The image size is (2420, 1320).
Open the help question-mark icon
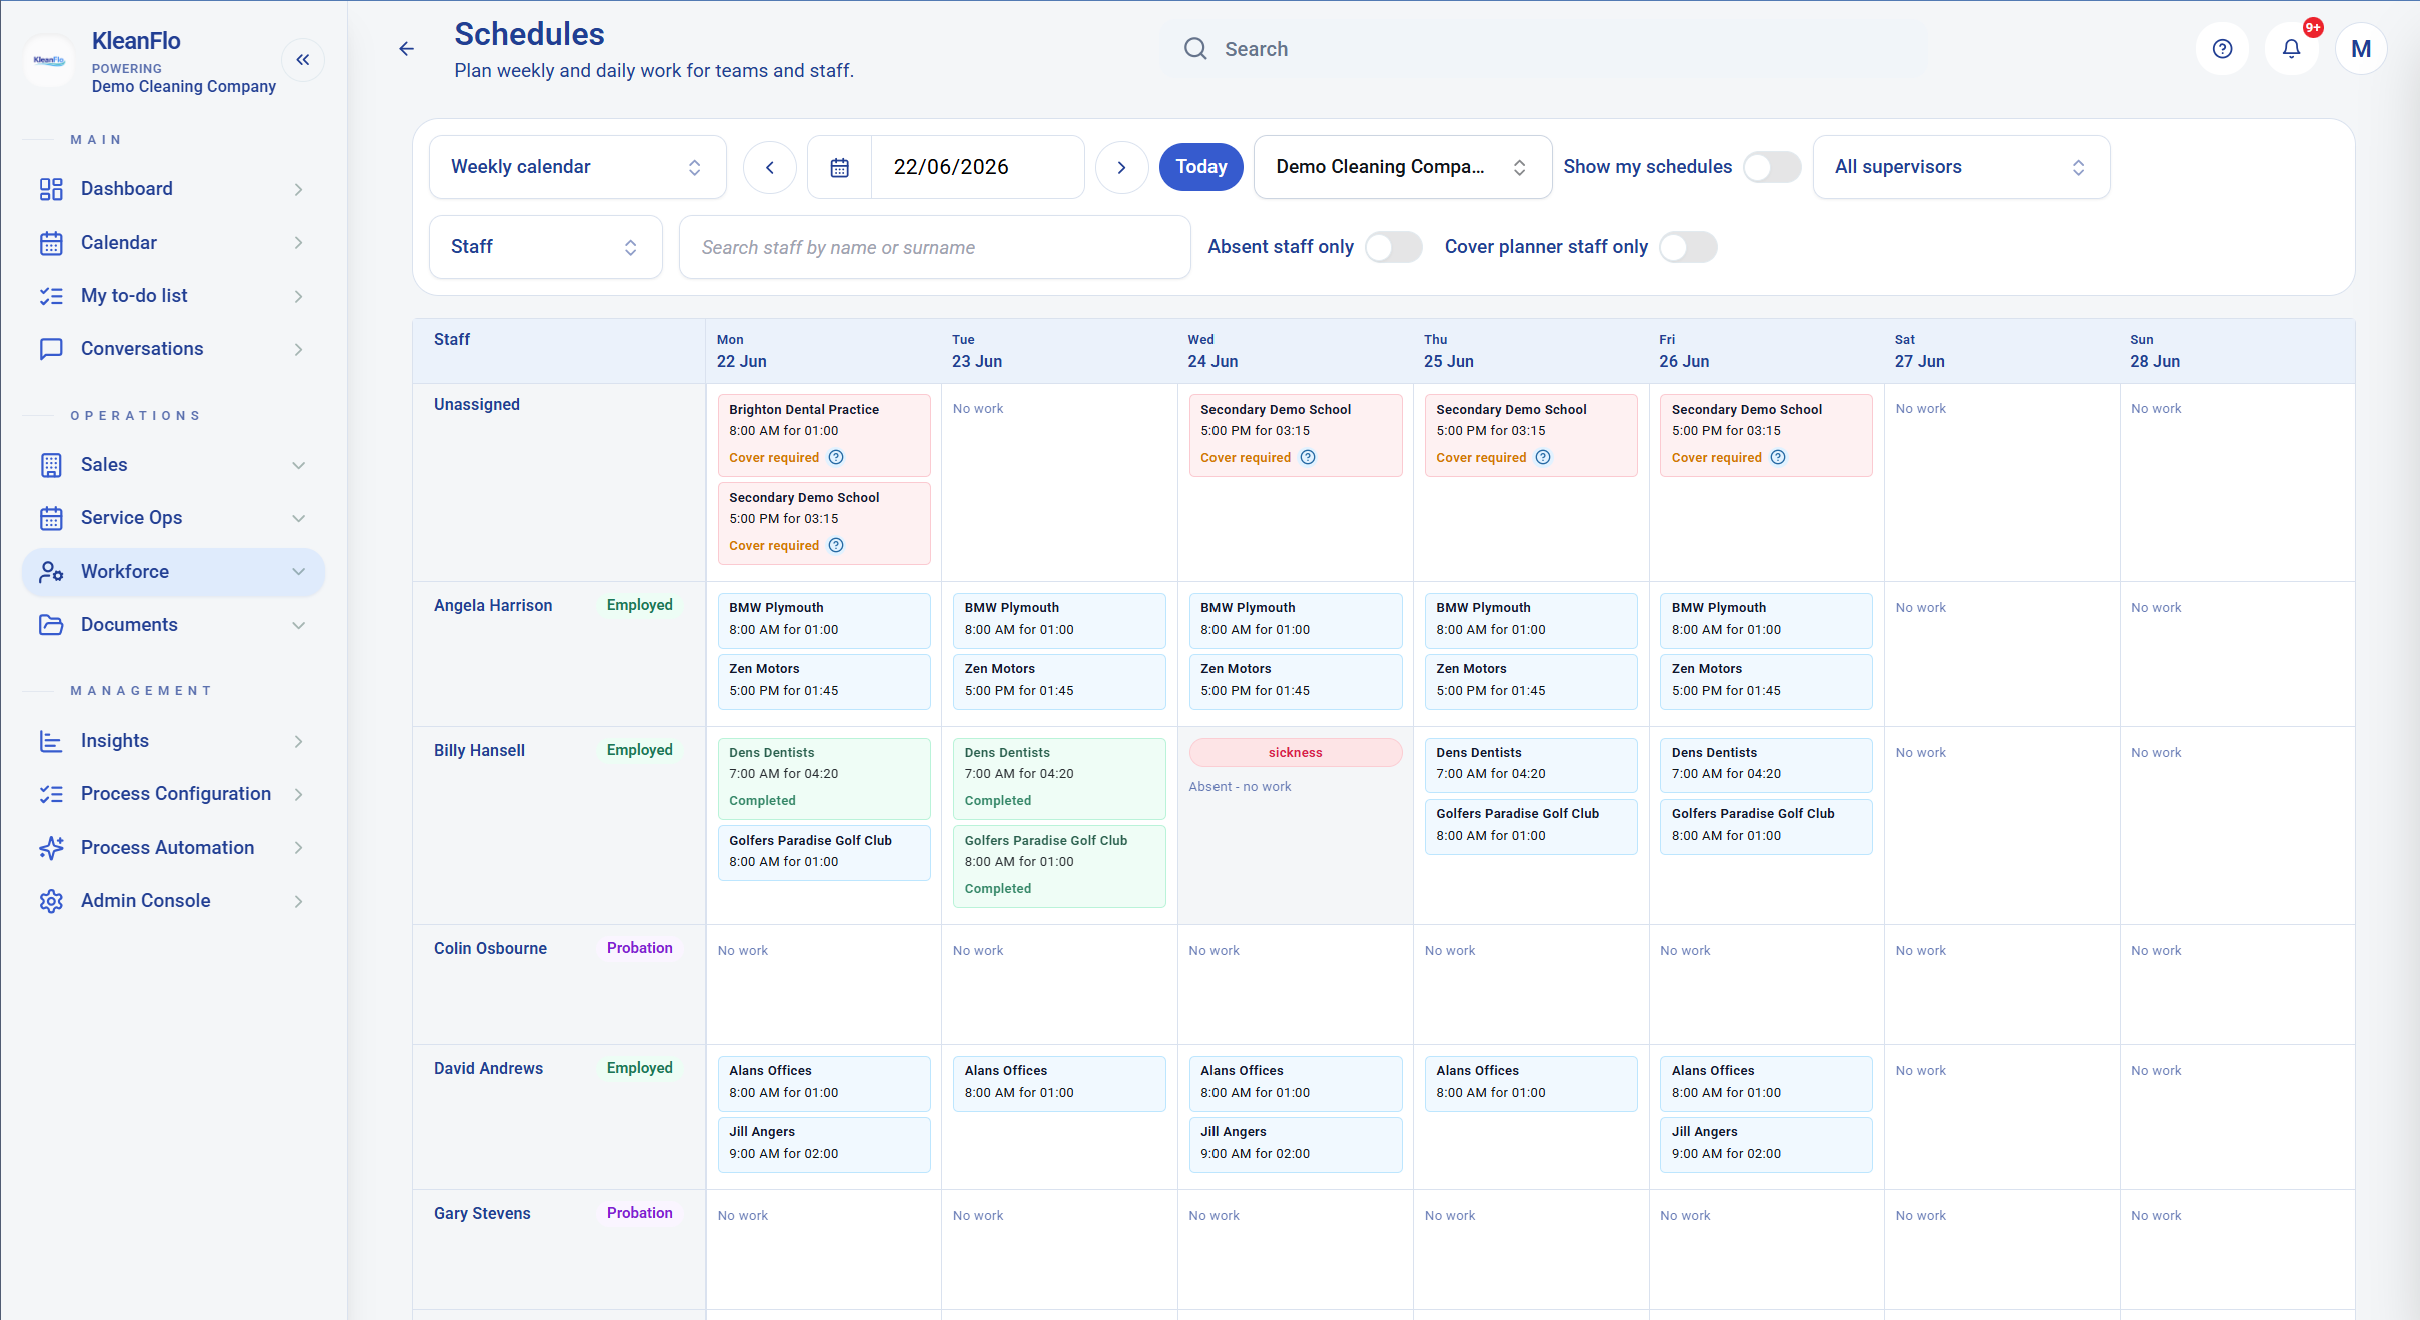2222,49
